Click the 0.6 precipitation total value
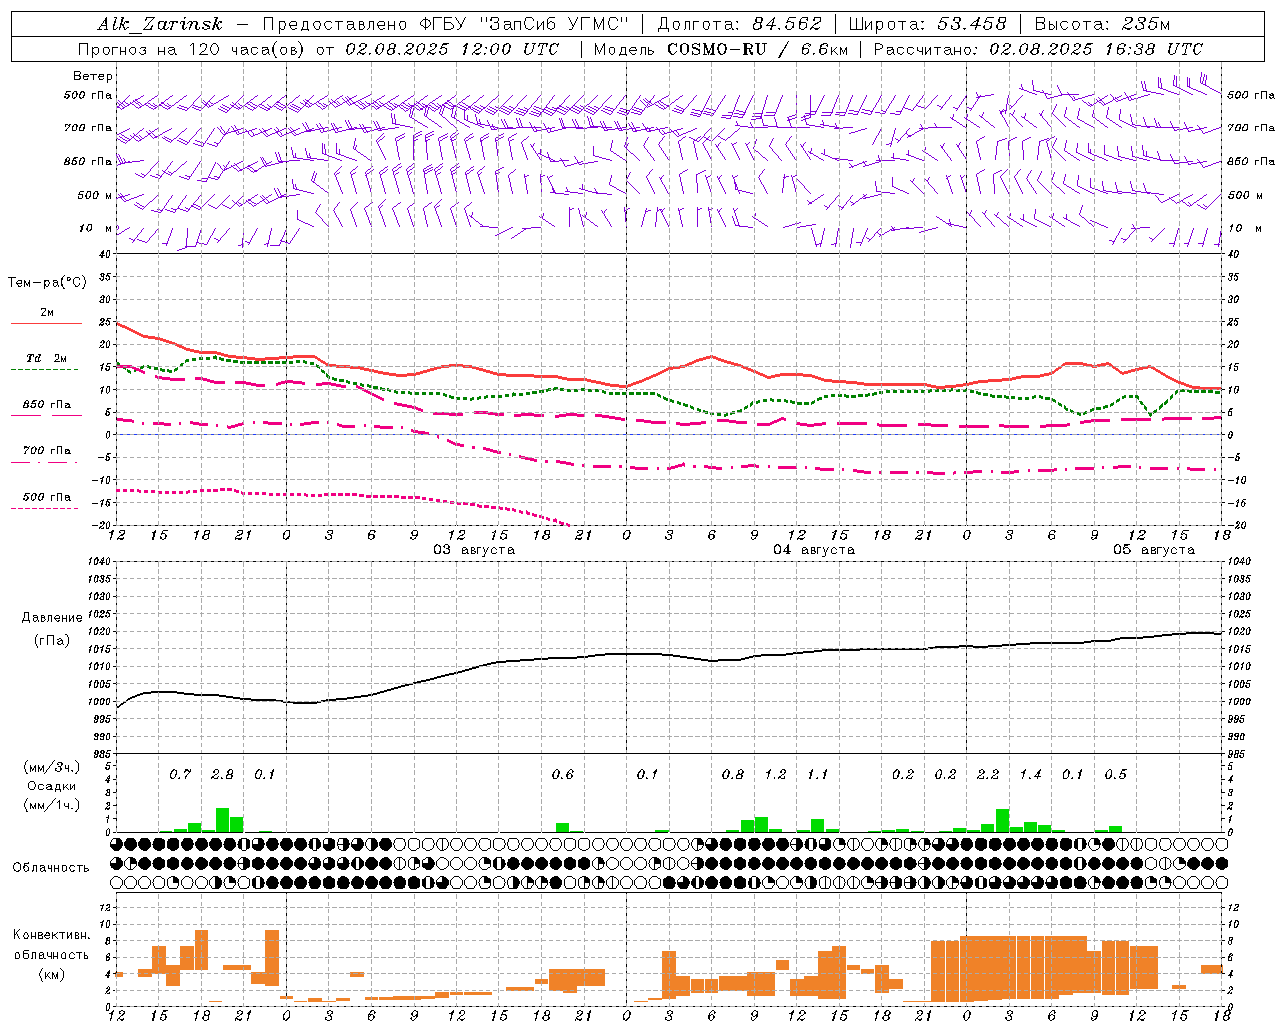 point(563,774)
